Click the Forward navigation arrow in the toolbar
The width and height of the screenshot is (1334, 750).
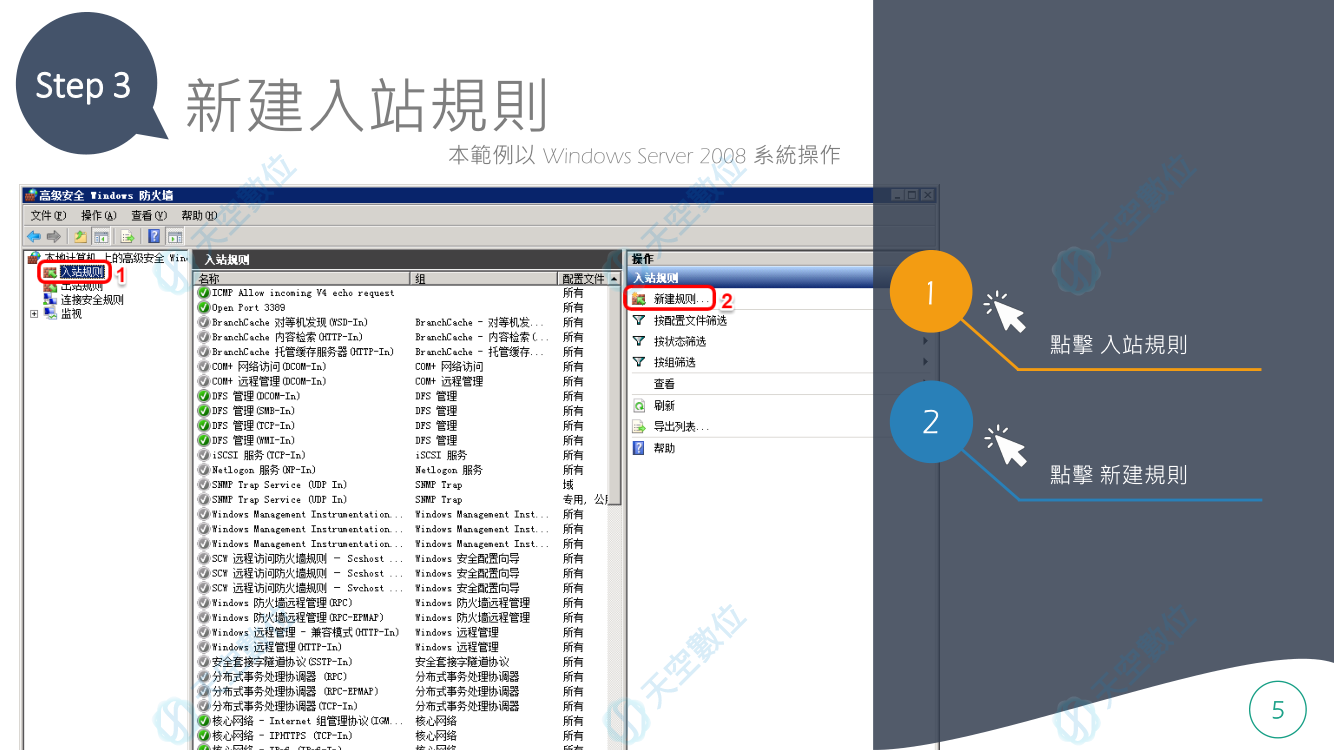(51, 236)
